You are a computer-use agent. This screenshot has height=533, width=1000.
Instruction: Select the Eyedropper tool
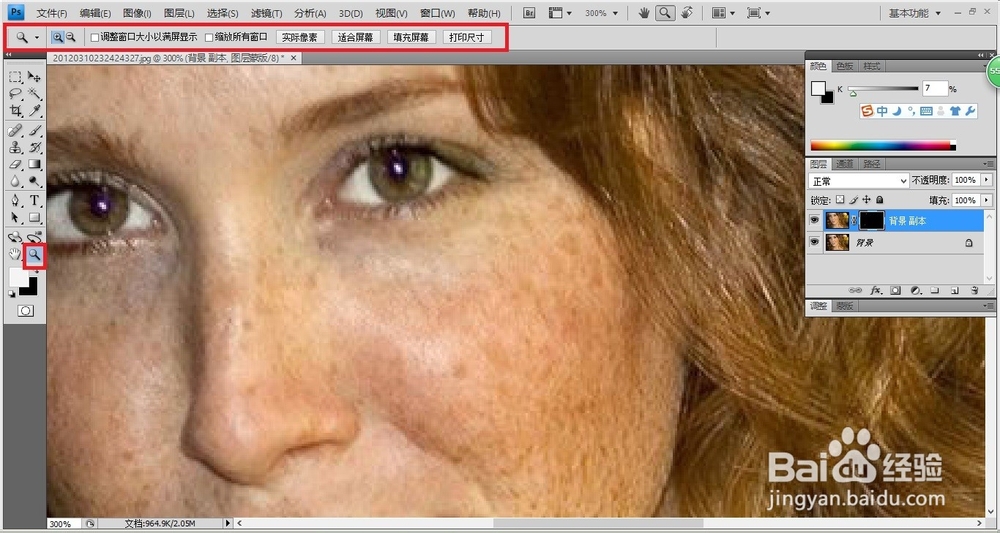[x=34, y=111]
